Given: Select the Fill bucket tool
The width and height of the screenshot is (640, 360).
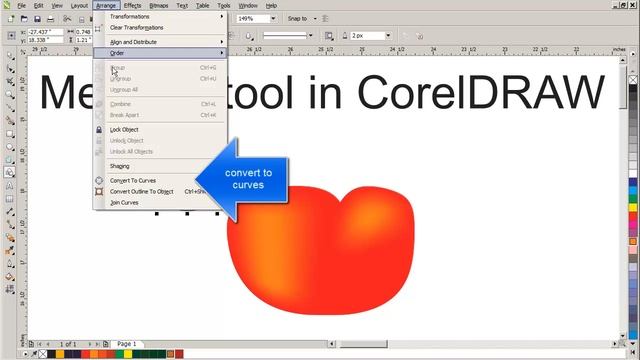Looking at the screenshot, I should click(10, 277).
